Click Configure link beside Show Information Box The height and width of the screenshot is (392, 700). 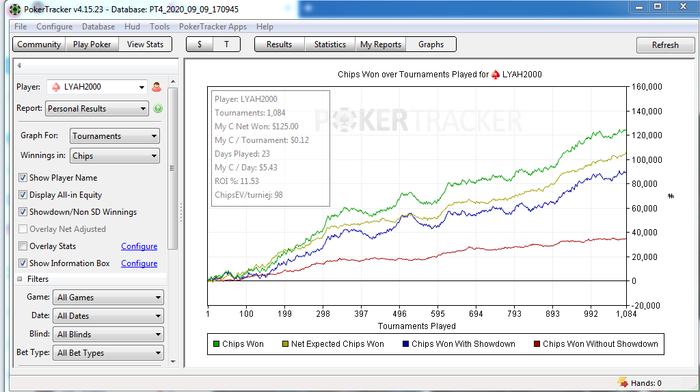pyautogui.click(x=139, y=263)
